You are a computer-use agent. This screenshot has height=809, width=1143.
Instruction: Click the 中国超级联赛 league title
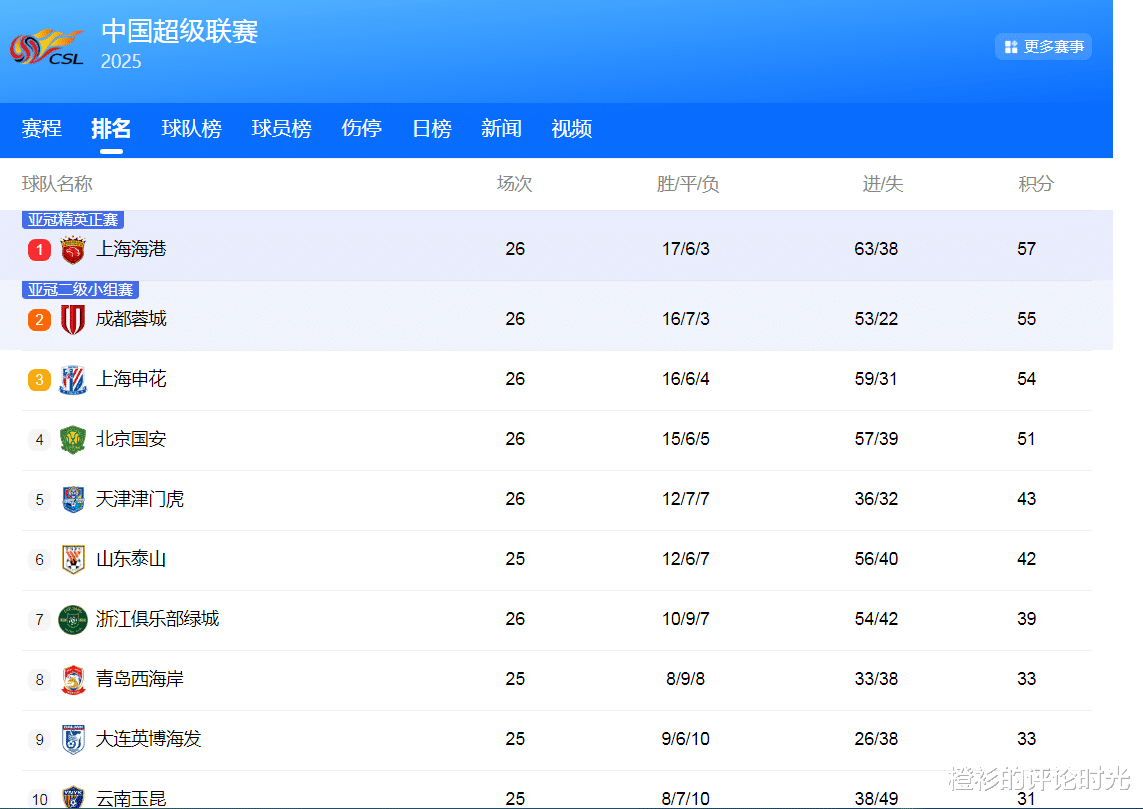[x=179, y=31]
